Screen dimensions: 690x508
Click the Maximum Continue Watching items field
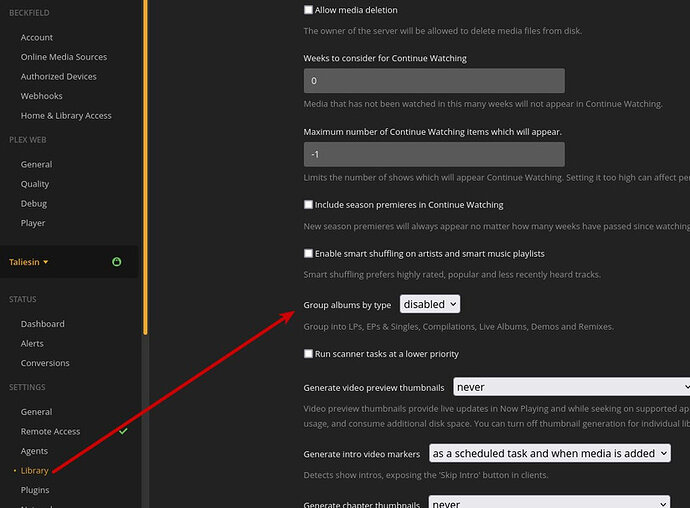point(434,154)
